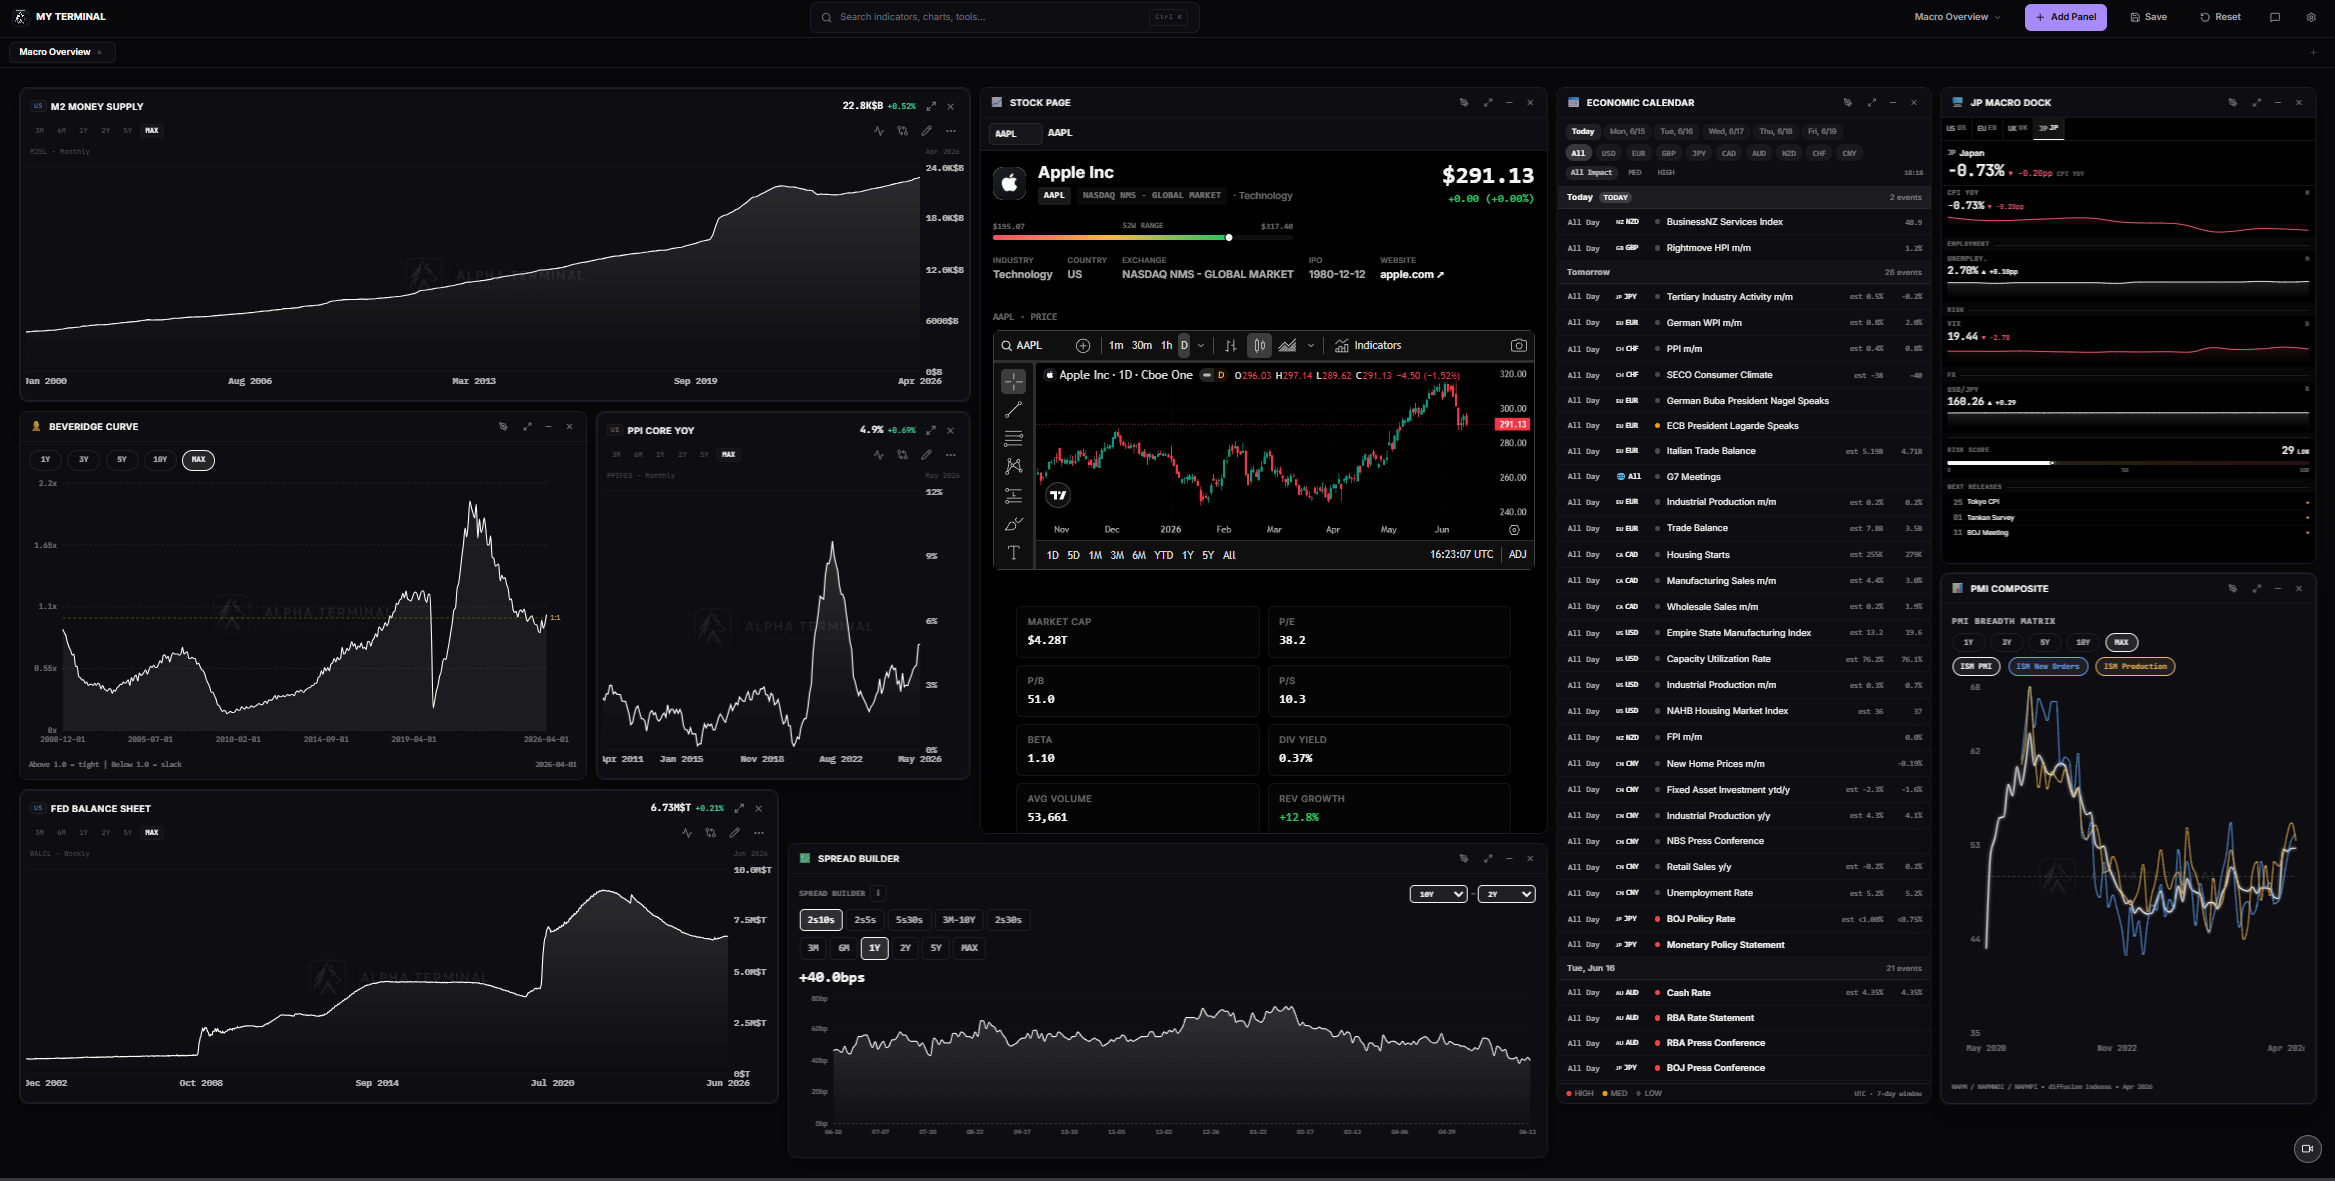Screen dimensions: 2335x1181
Task: Open the 10Y leg dropdown in Spread Builder
Action: point(1438,894)
